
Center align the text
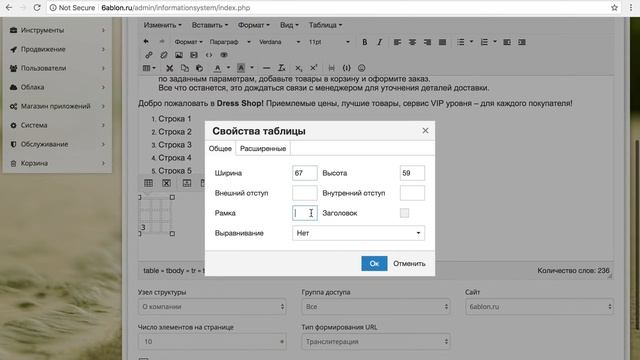[x=412, y=42]
